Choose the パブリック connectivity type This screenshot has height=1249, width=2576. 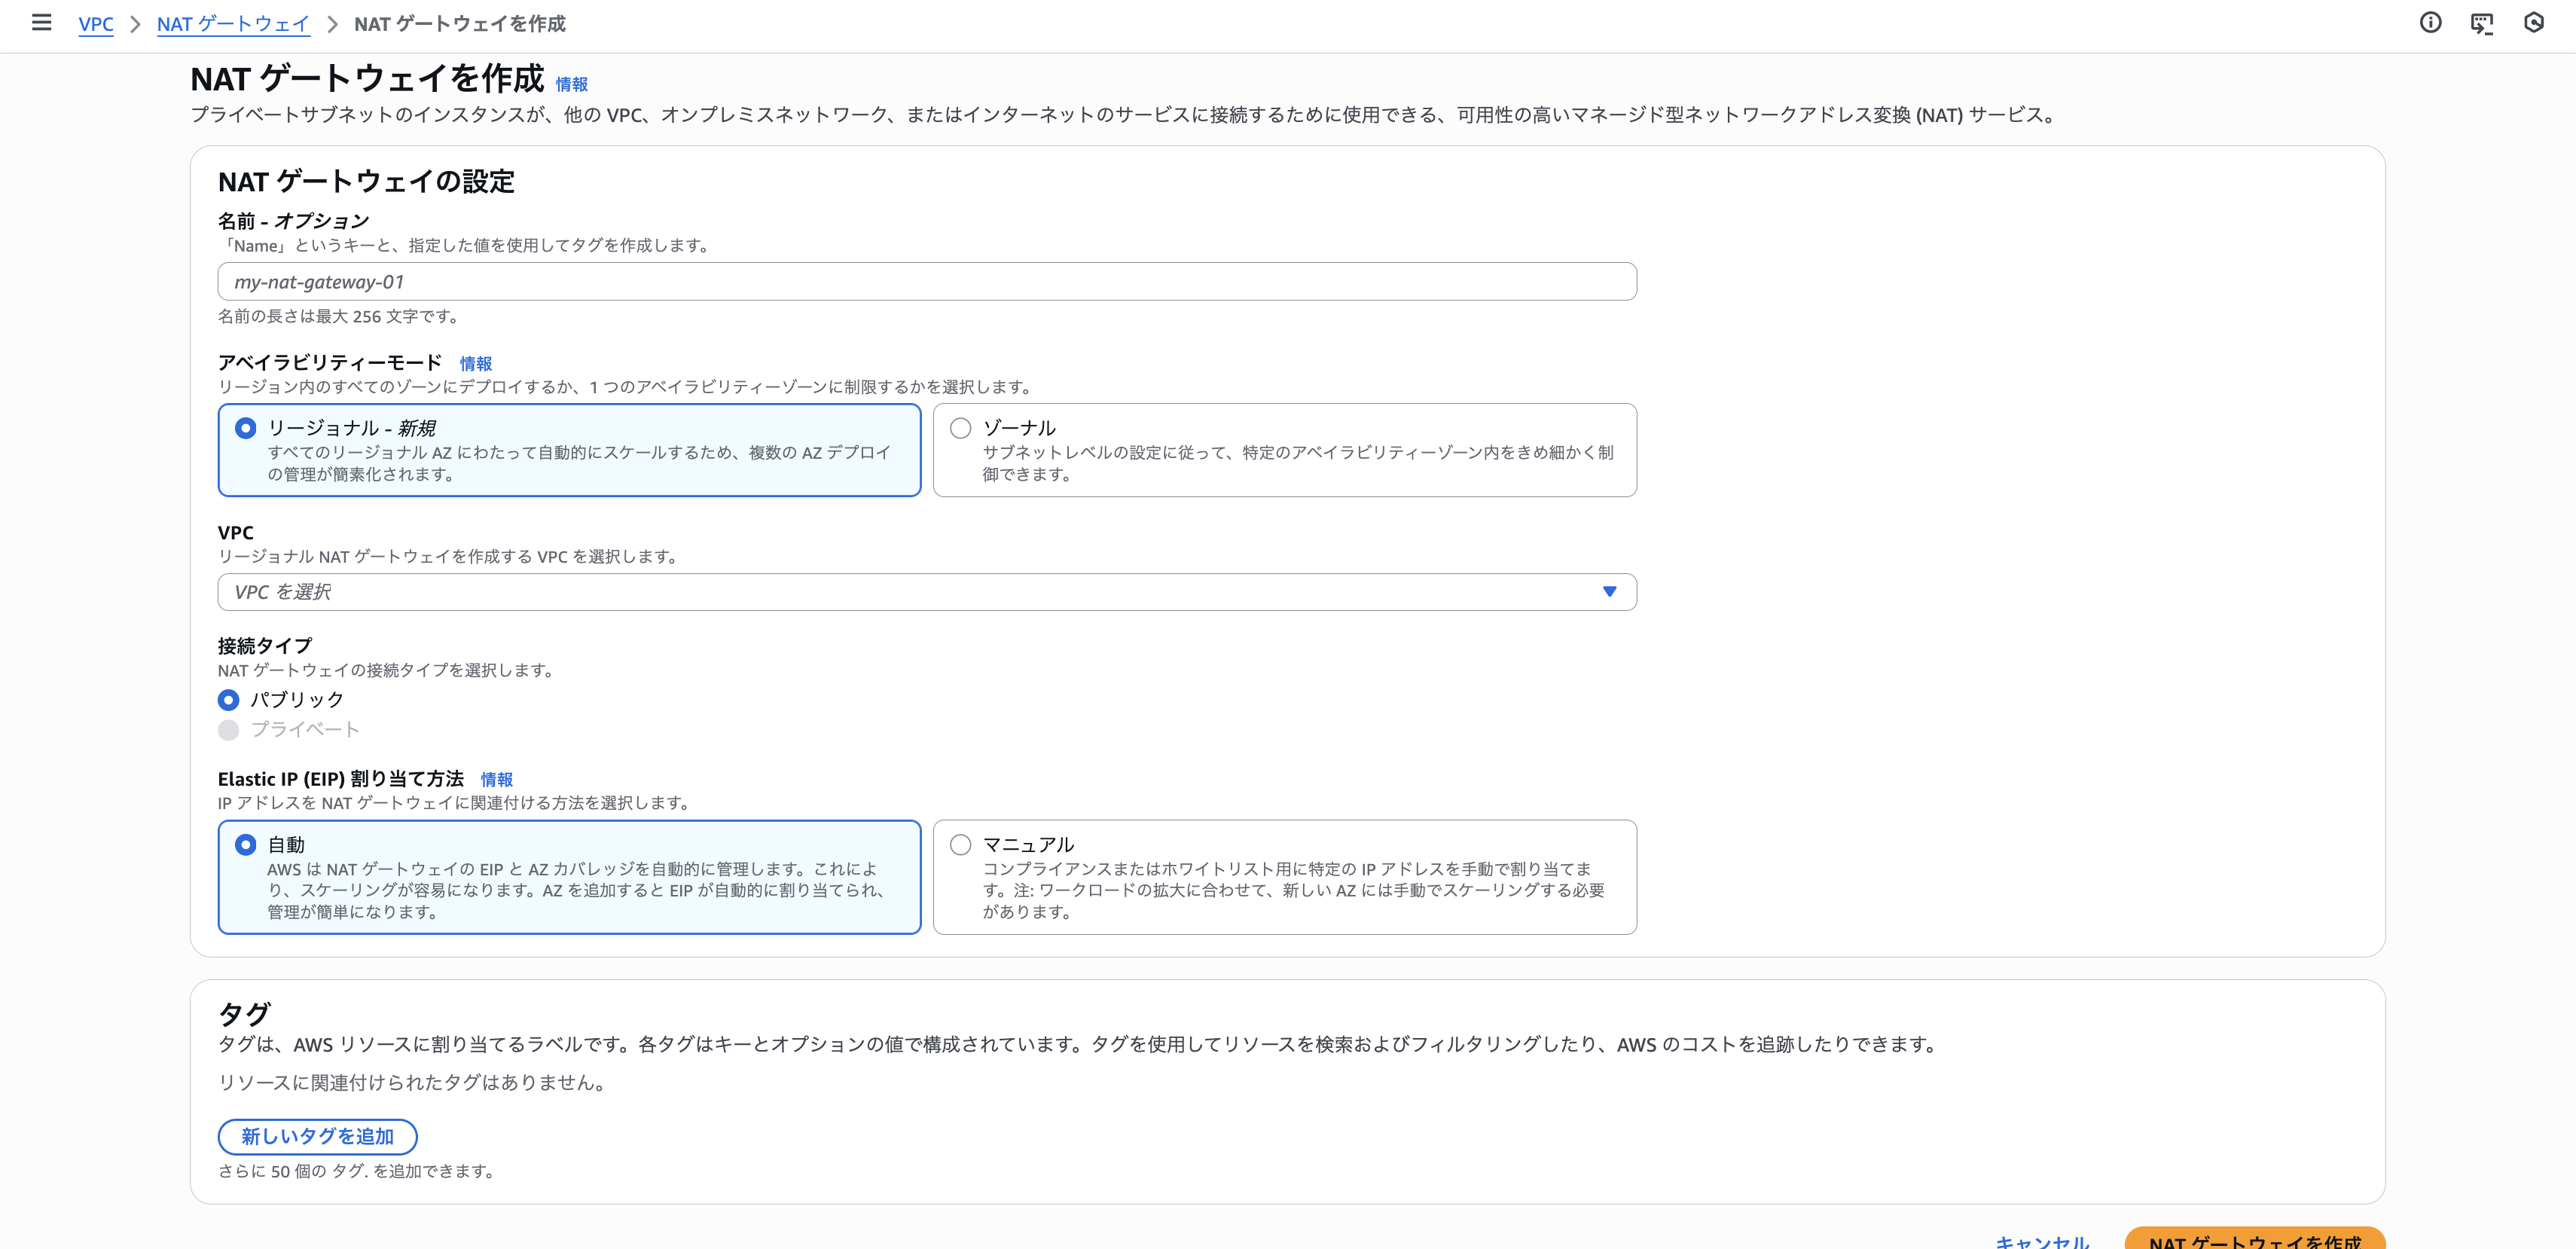pyautogui.click(x=228, y=700)
